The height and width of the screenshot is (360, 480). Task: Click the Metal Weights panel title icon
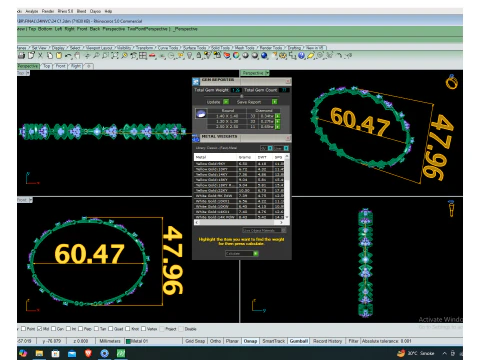pyautogui.click(x=196, y=138)
